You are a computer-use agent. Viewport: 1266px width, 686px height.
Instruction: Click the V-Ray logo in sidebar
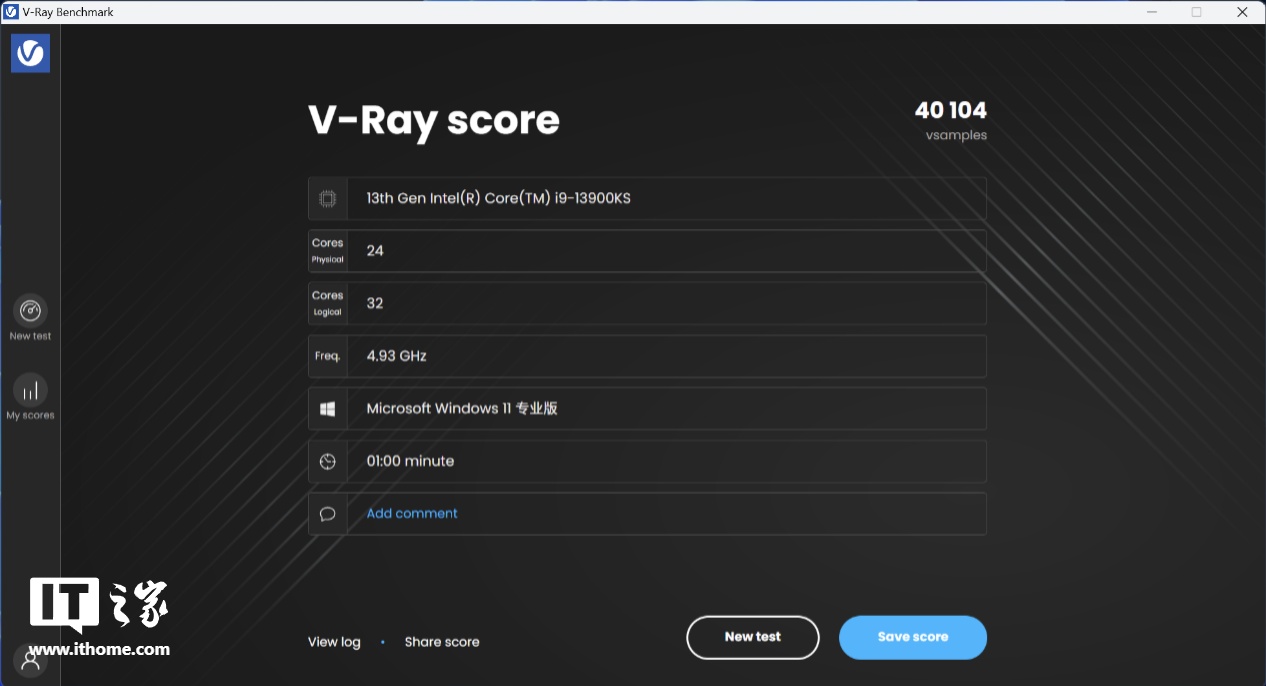(30, 53)
